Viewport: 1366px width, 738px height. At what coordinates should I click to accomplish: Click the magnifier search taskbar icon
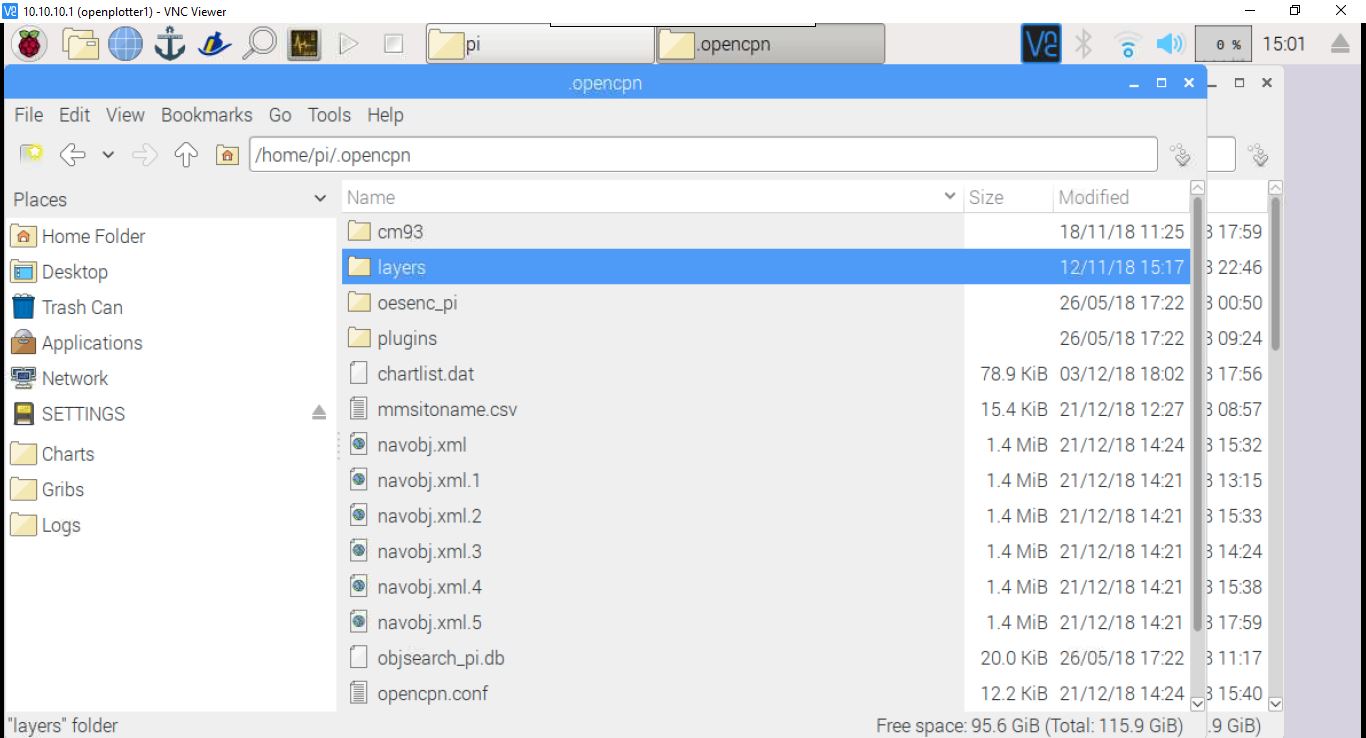pyautogui.click(x=259, y=43)
